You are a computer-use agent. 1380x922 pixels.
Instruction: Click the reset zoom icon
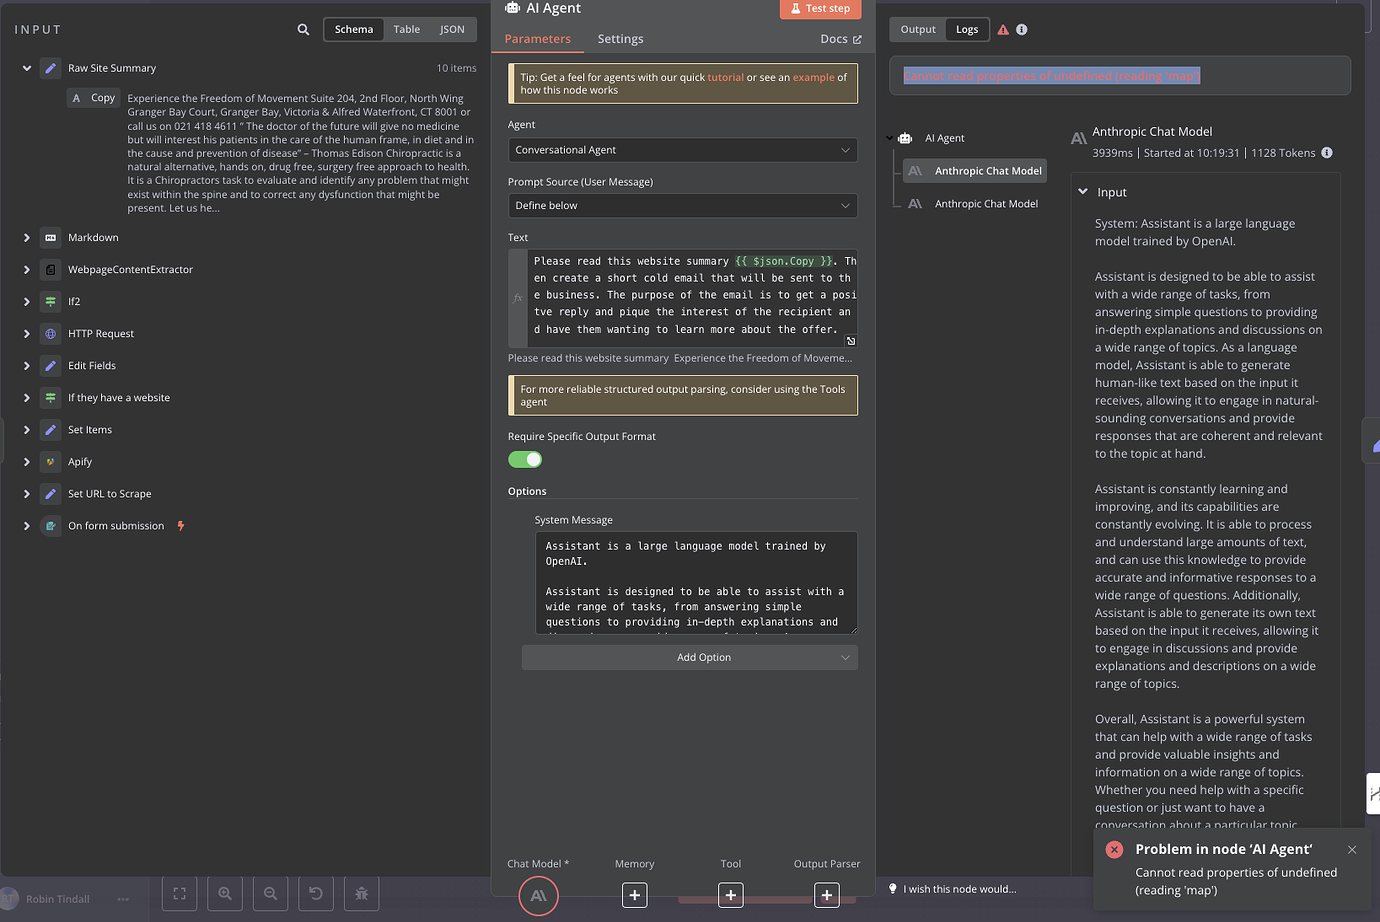pyautogui.click(x=315, y=894)
